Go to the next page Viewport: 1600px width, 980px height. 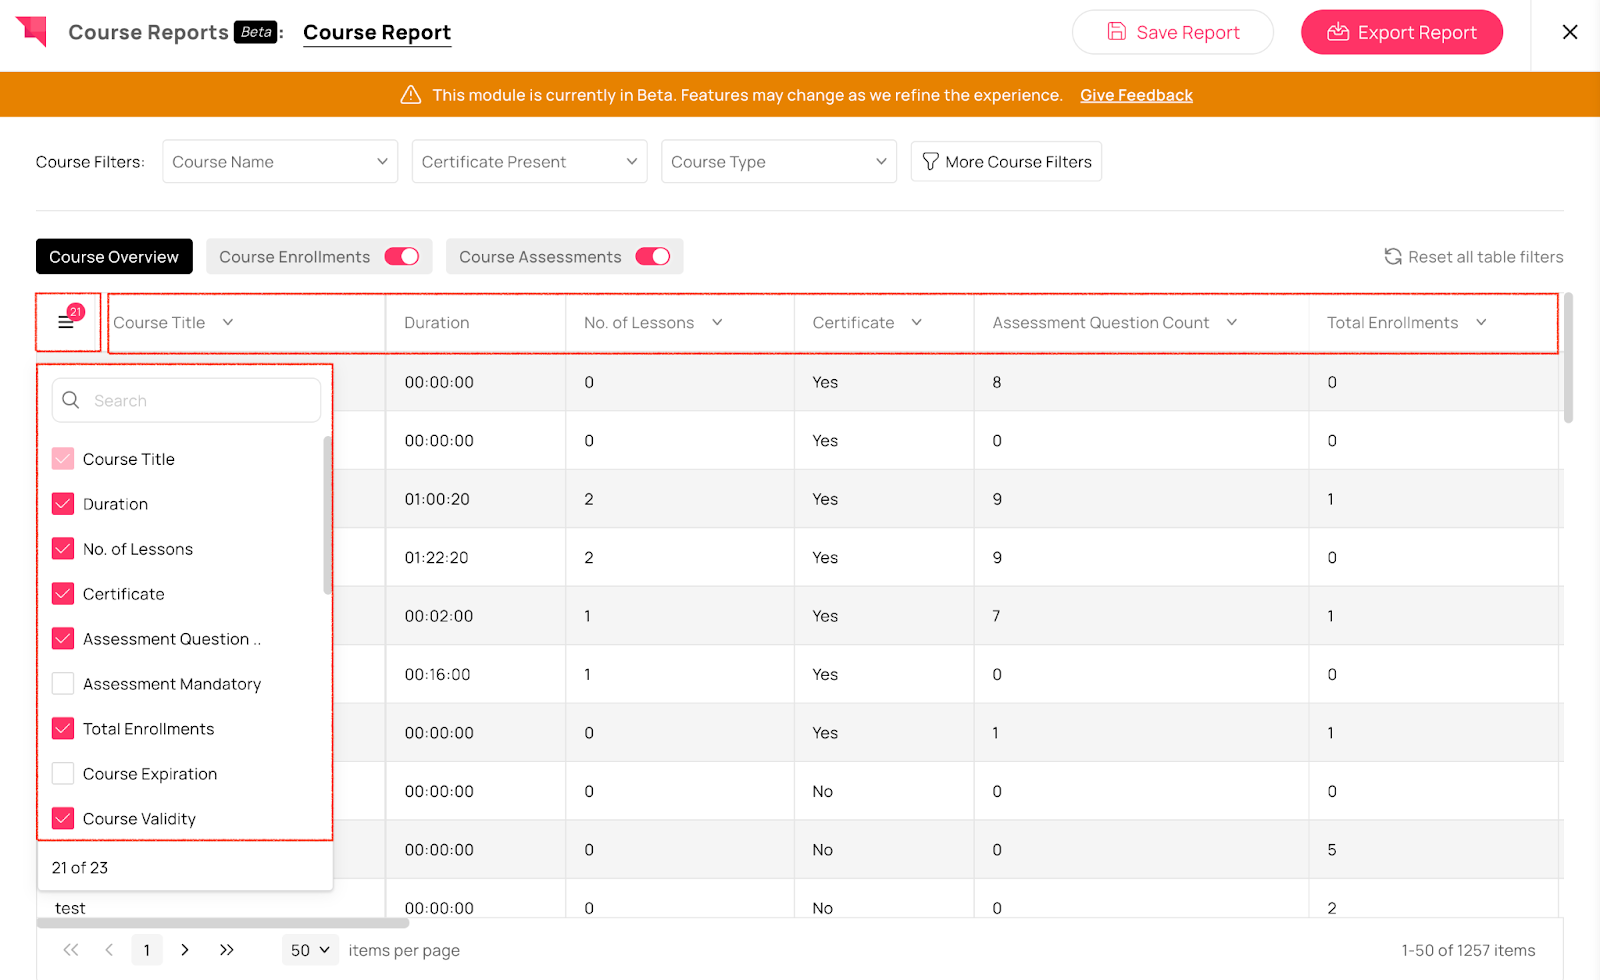click(x=185, y=950)
